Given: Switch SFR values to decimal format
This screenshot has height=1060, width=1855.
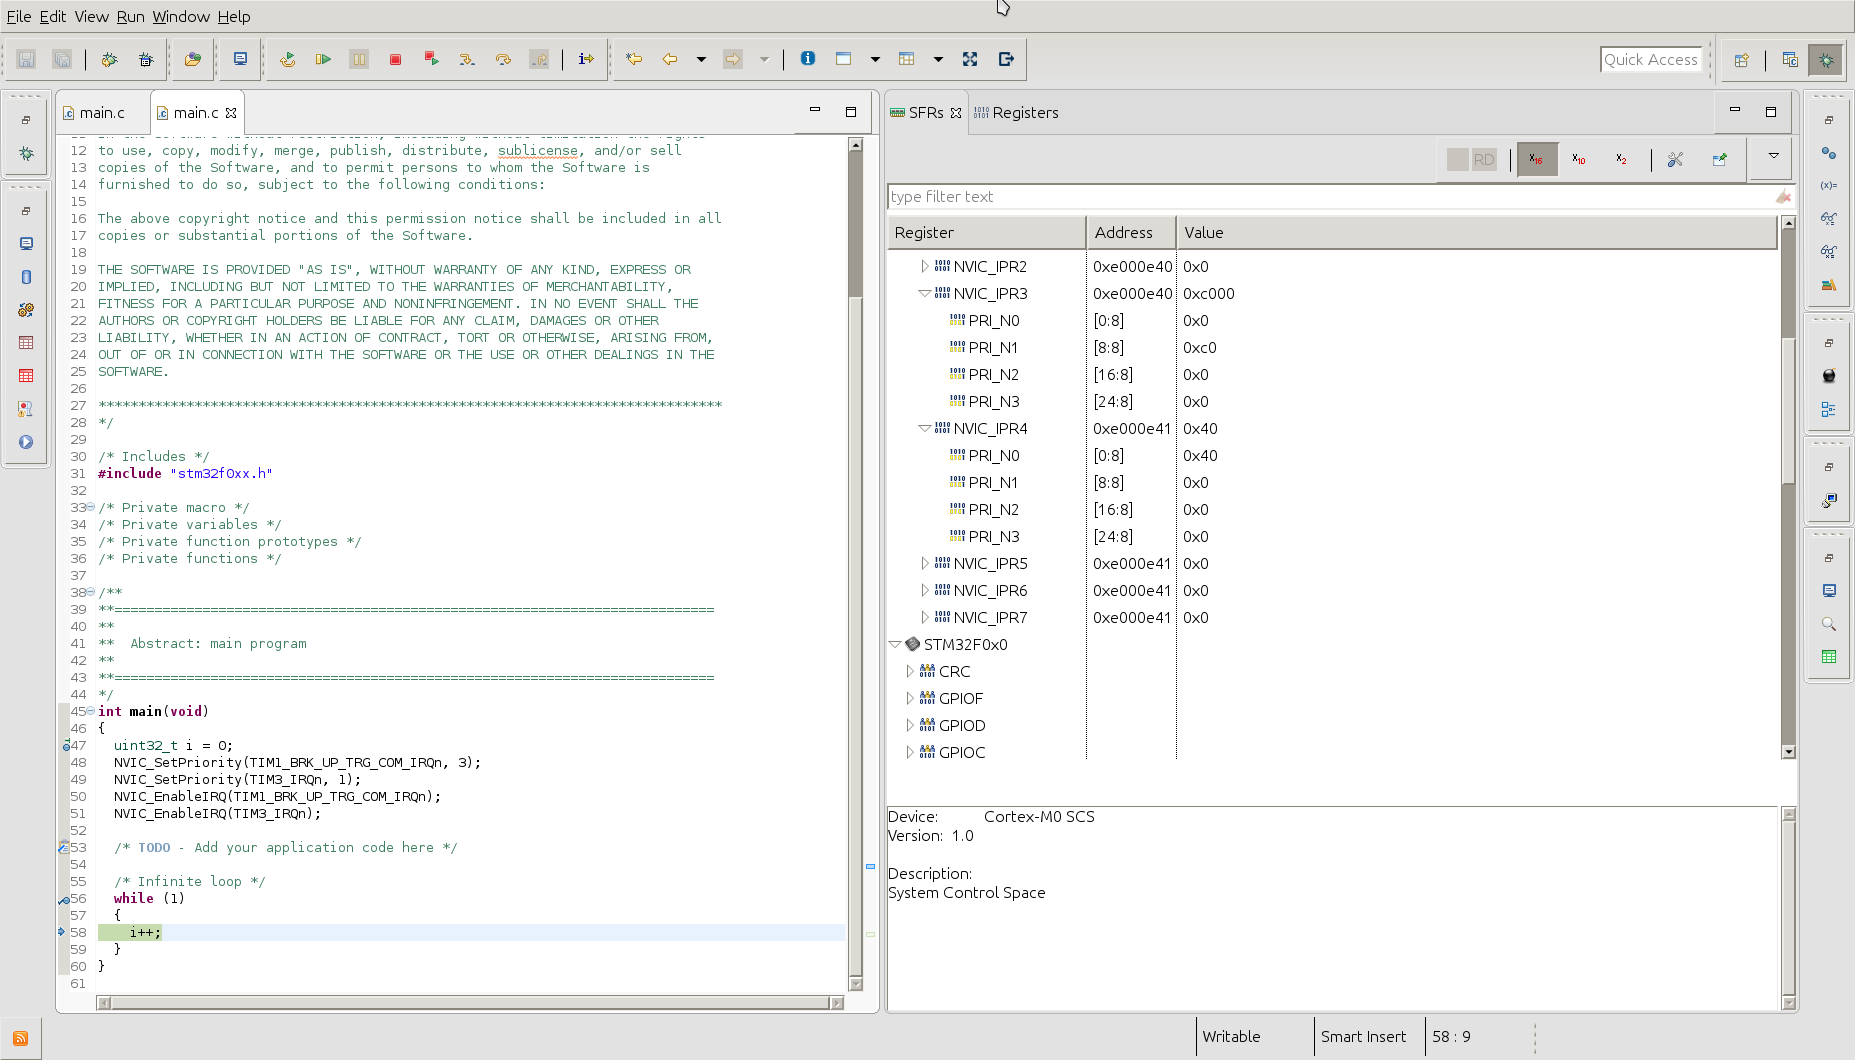Looking at the screenshot, I should [1579, 160].
